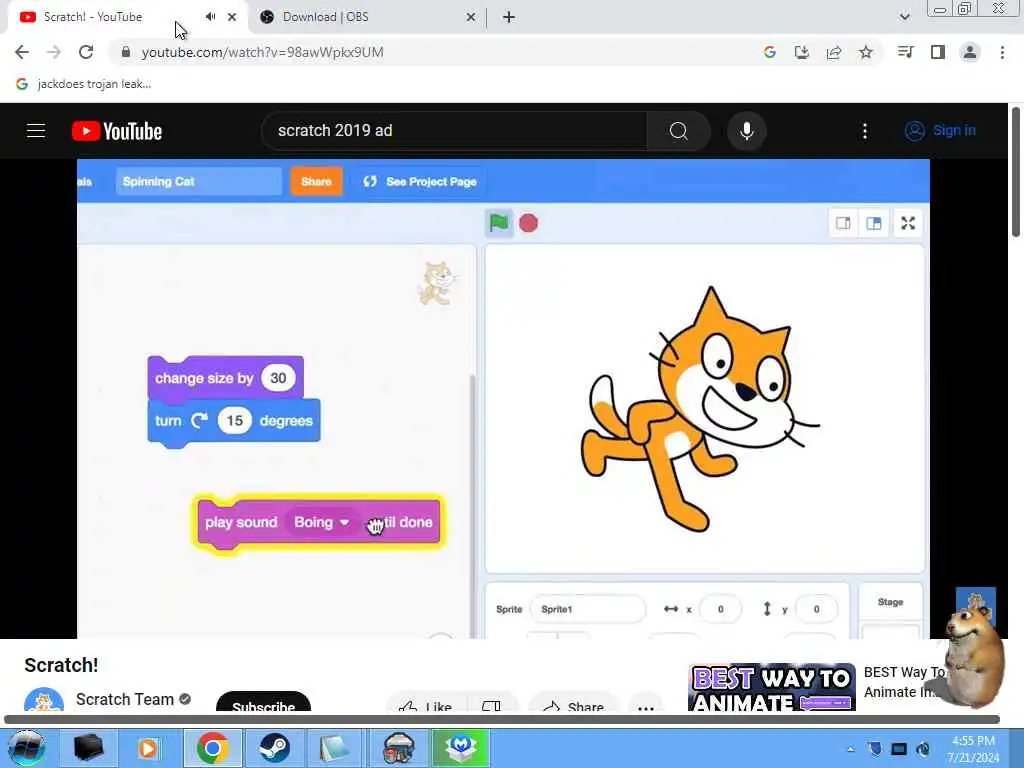Open the media control icon in Chrome toolbar
The height and width of the screenshot is (768, 1024).
tap(905, 52)
